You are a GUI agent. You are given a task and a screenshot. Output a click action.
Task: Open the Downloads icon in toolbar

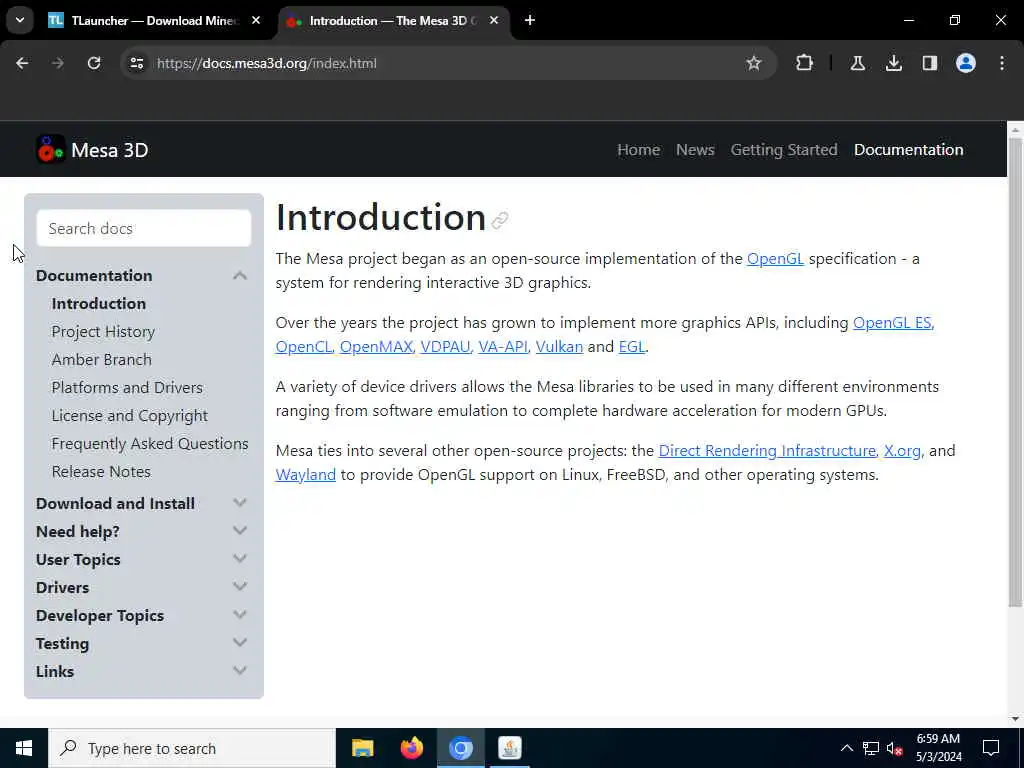[894, 63]
